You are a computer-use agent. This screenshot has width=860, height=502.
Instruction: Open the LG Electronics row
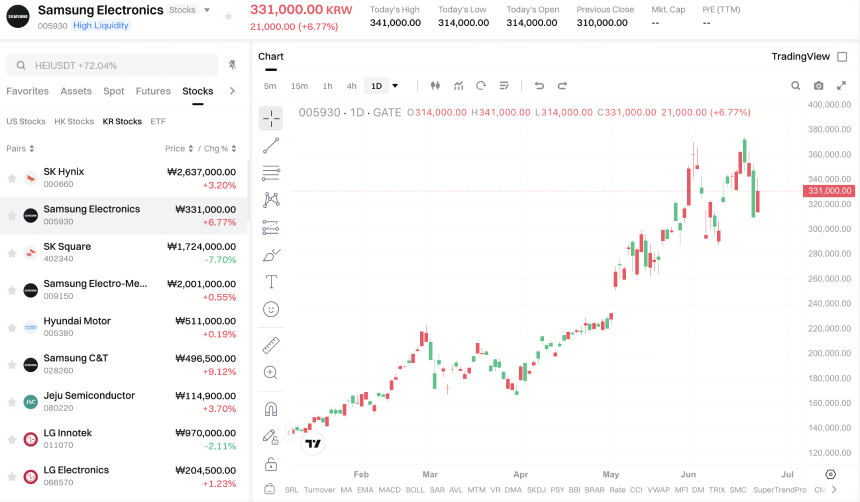pyautogui.click(x=123, y=477)
